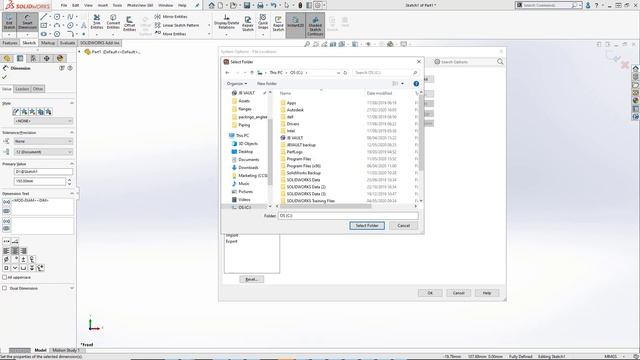Click the Folder name input field
The height and width of the screenshot is (360, 640).
click(x=348, y=216)
